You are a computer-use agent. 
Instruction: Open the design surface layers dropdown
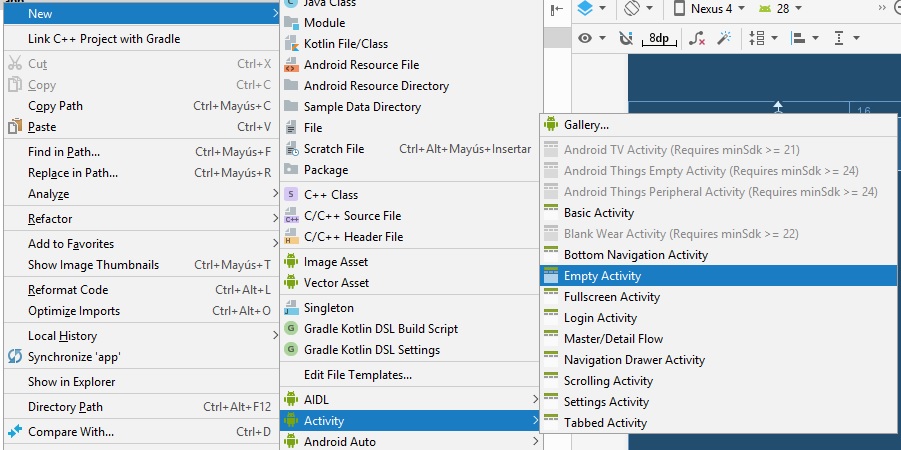click(x=592, y=9)
